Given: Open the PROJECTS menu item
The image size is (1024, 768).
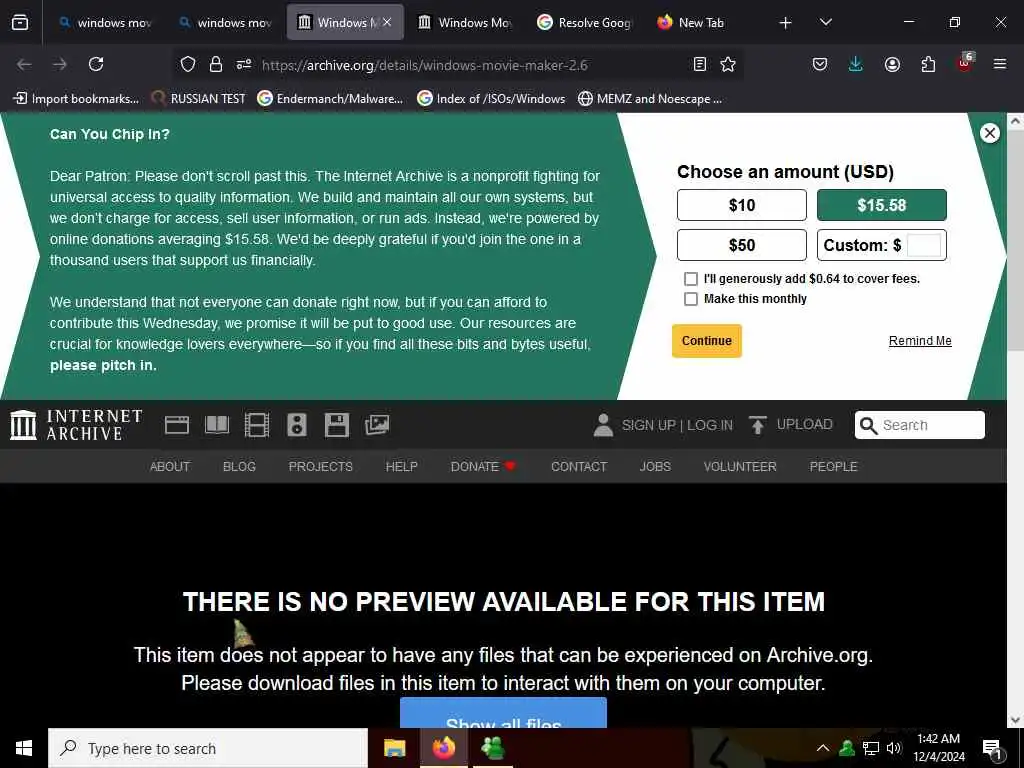Looking at the screenshot, I should coord(321,466).
